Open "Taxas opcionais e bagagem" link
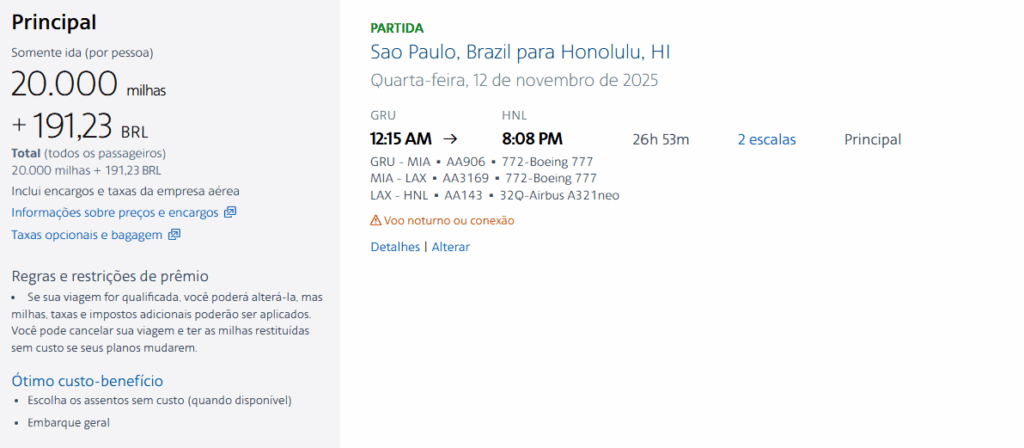Image resolution: width=1024 pixels, height=448 pixels. tap(88, 234)
